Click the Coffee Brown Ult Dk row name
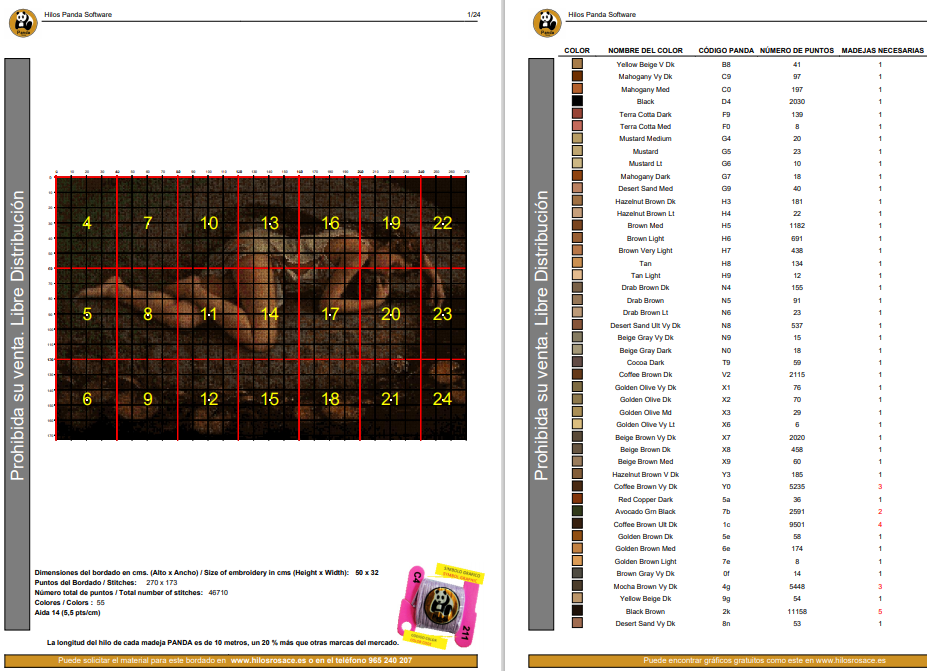The height and width of the screenshot is (671, 927). point(645,524)
